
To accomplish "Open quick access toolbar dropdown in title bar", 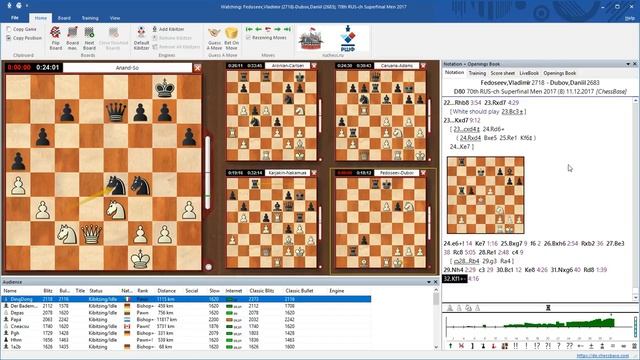I will tap(27, 6).
